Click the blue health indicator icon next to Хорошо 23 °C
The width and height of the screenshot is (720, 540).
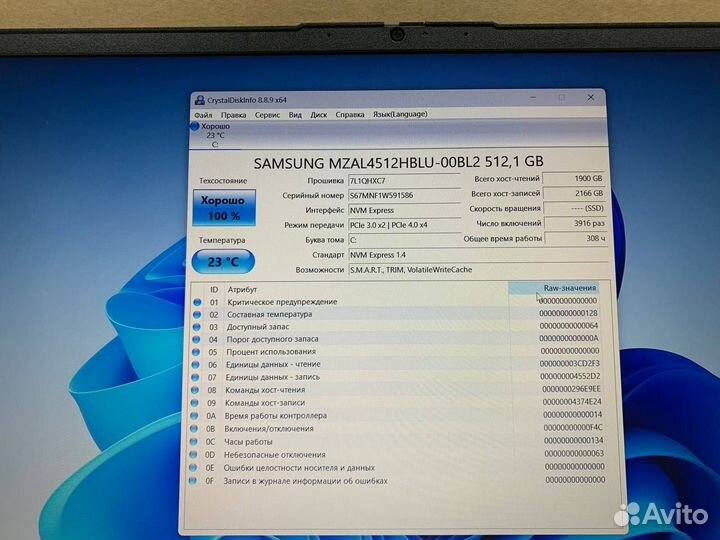pyautogui.click(x=194, y=126)
